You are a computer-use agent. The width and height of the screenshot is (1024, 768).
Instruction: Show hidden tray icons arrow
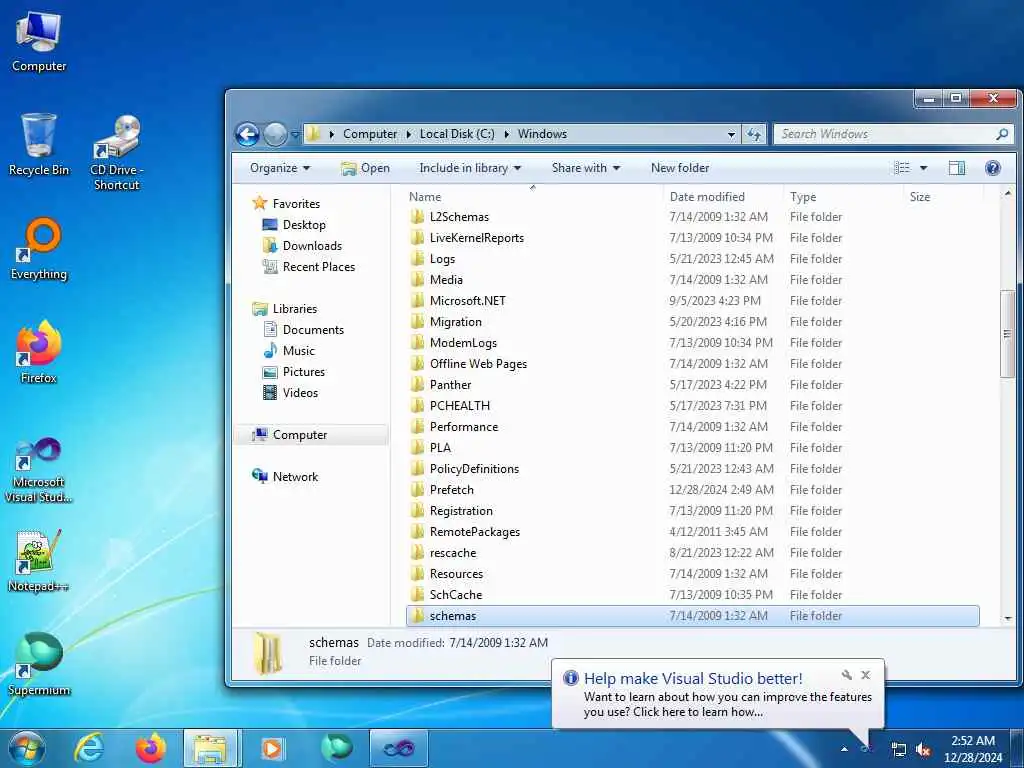pos(844,749)
